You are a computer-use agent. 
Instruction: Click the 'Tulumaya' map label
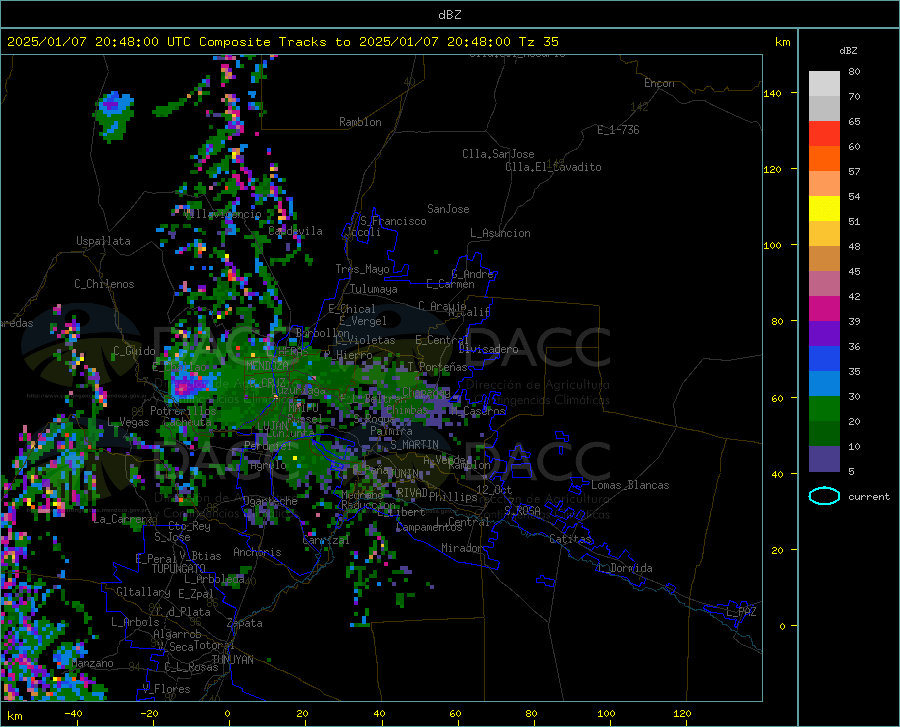click(374, 289)
